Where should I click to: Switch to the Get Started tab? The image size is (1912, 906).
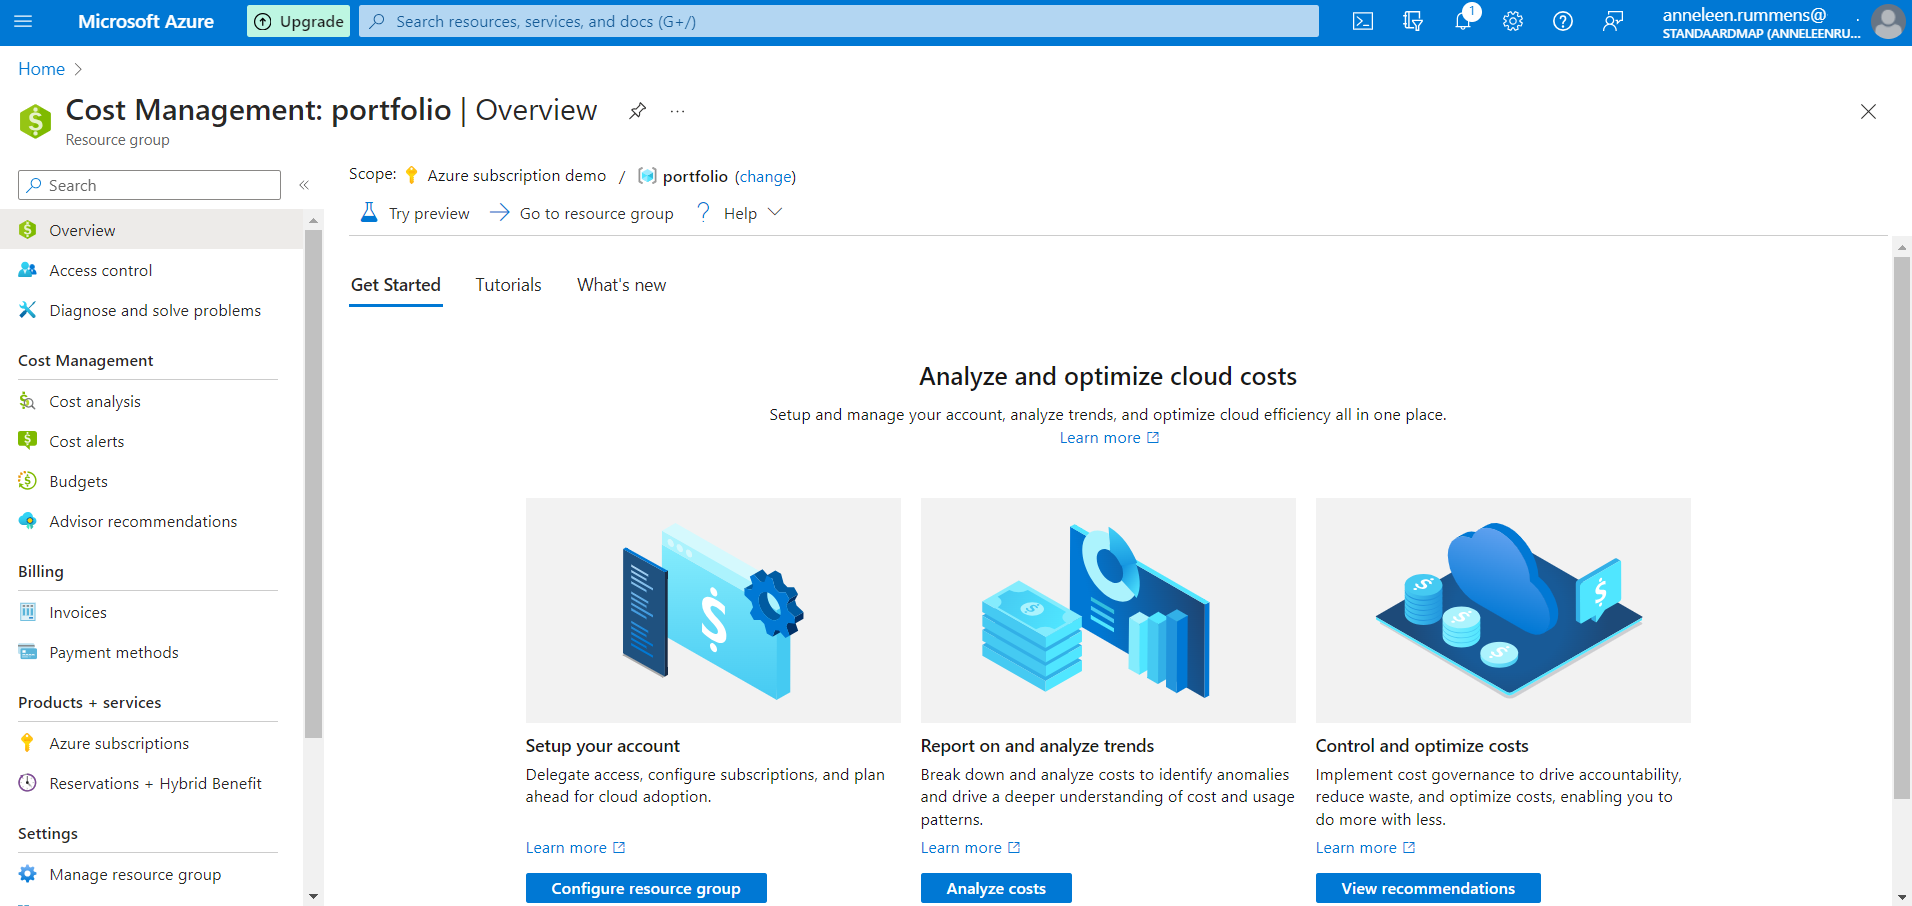point(396,285)
